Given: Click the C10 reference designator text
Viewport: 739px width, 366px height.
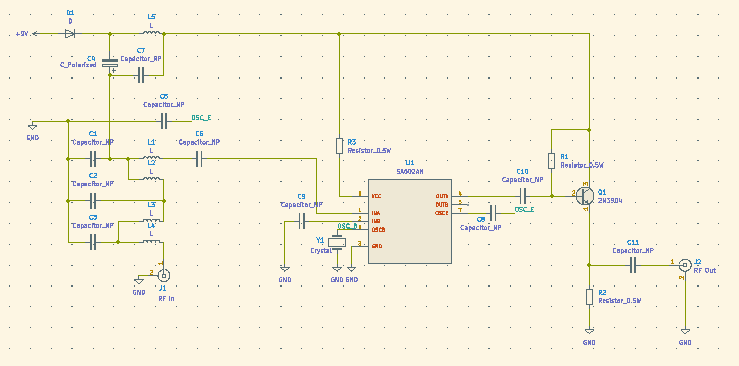Looking at the screenshot, I should pyautogui.click(x=522, y=171).
